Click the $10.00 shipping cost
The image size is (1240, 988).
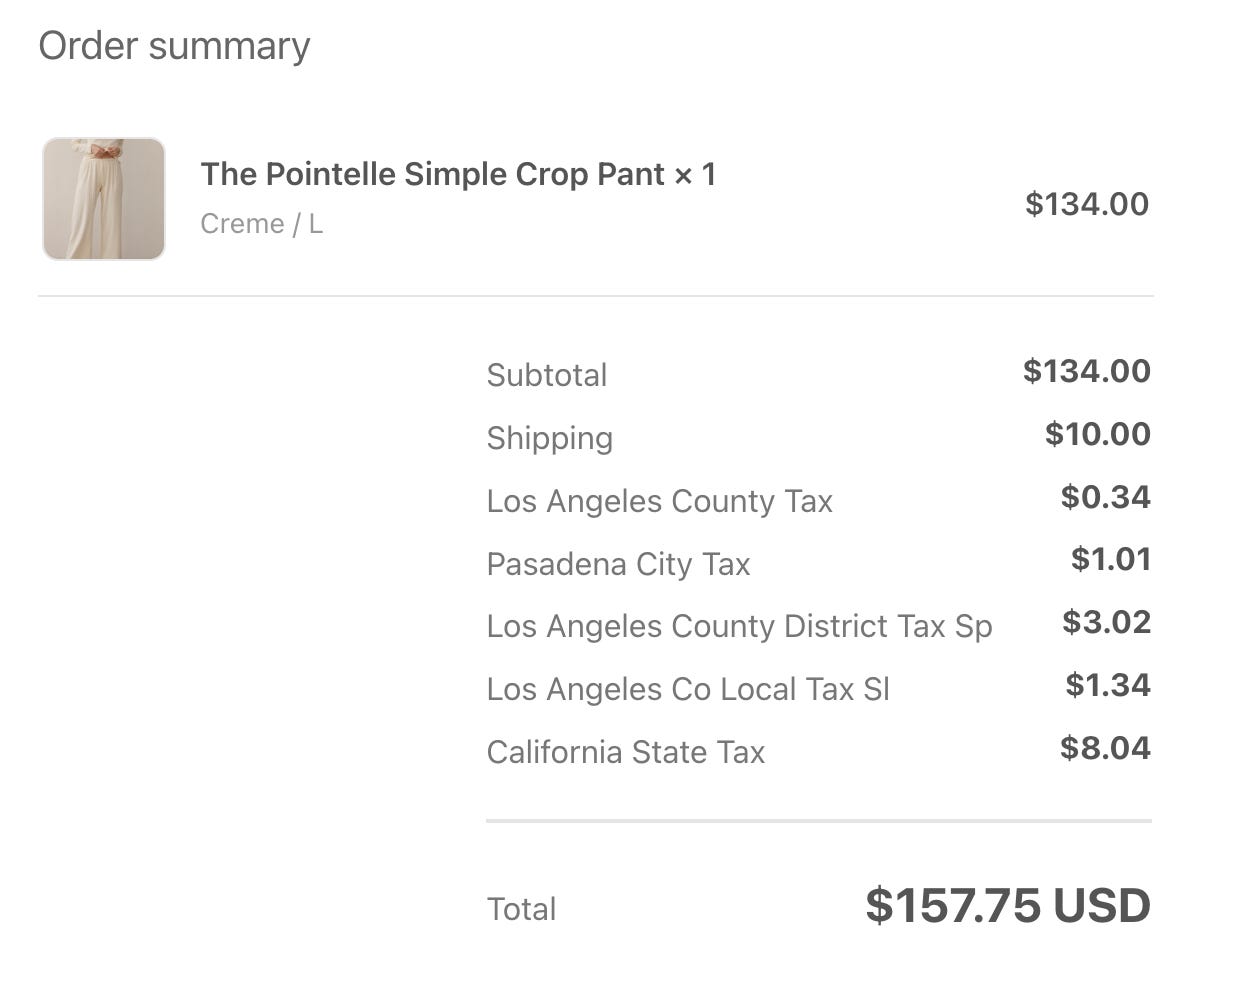coord(1098,434)
